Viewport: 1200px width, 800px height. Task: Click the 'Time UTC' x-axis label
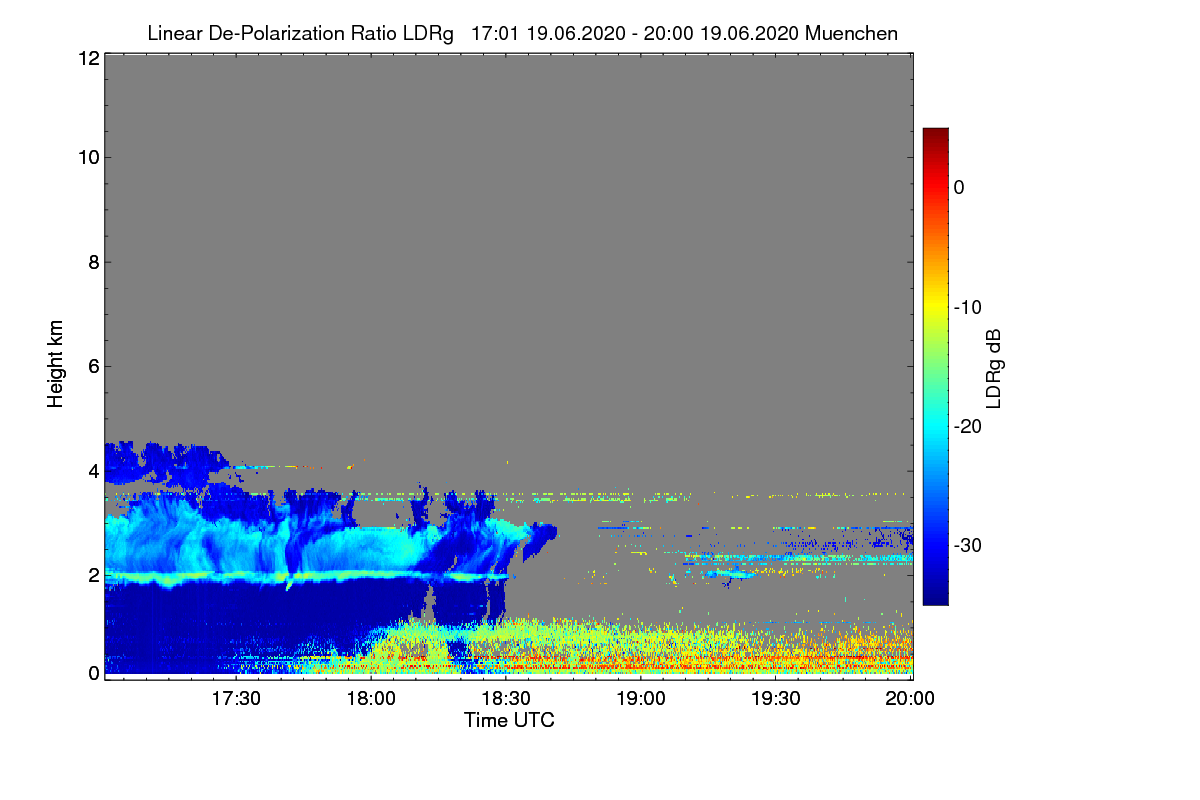[509, 720]
